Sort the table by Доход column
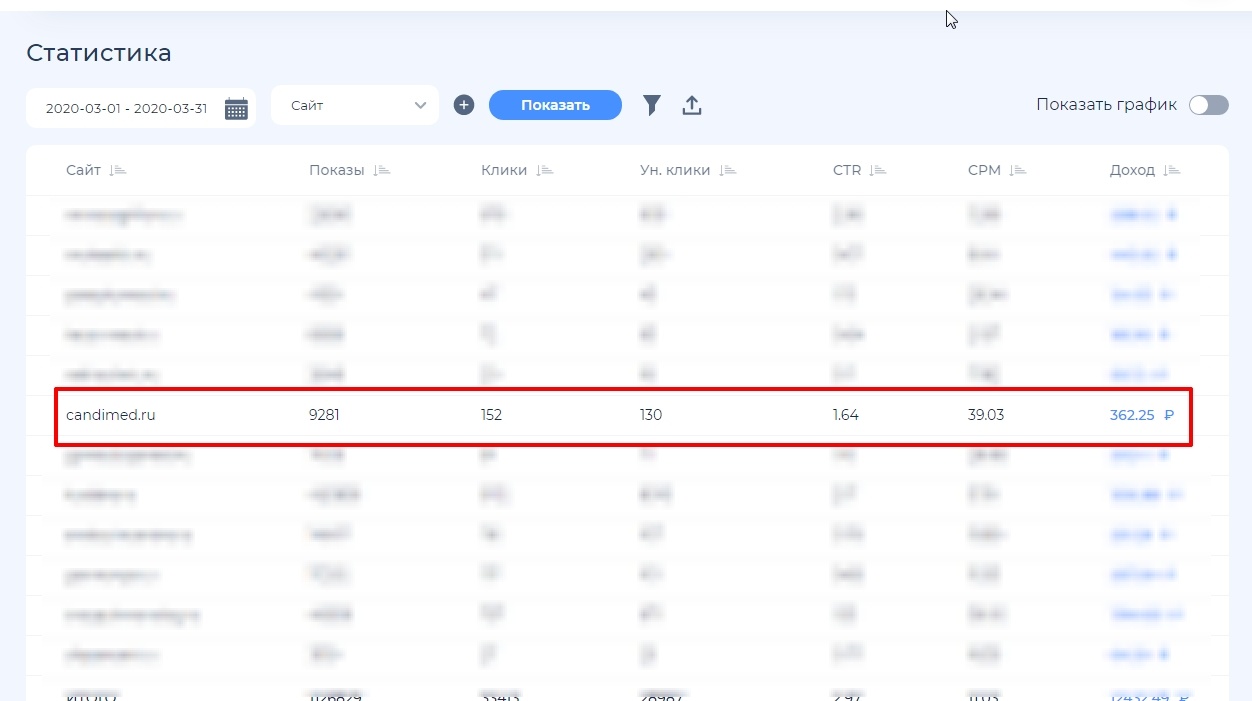 coord(1145,170)
